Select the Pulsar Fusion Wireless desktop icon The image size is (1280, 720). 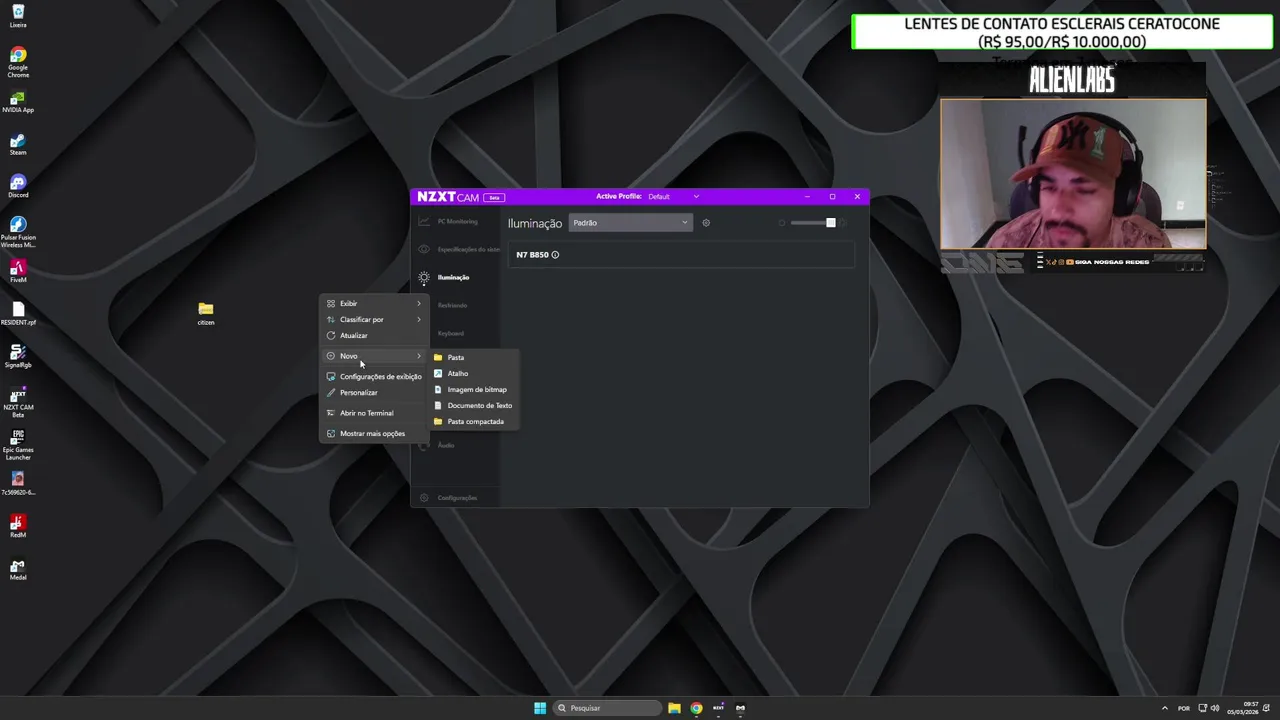pos(18,232)
